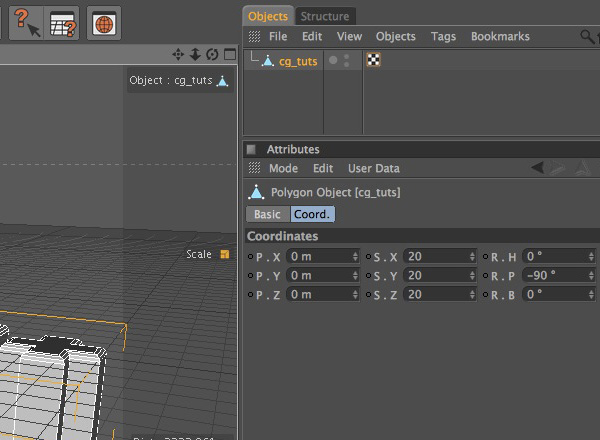Click the 'Object : cg_tuts' HUD text
Image resolution: width=600 pixels, height=440 pixels.
pos(171,80)
